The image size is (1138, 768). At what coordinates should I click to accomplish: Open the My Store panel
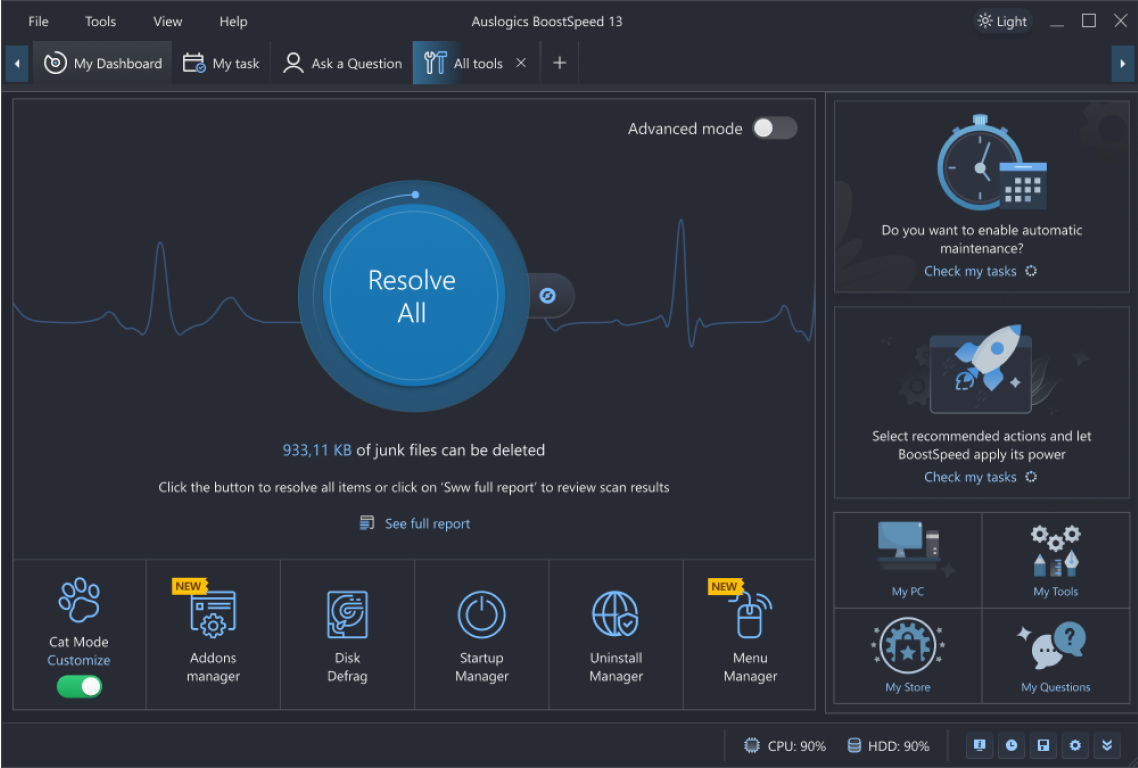point(906,653)
